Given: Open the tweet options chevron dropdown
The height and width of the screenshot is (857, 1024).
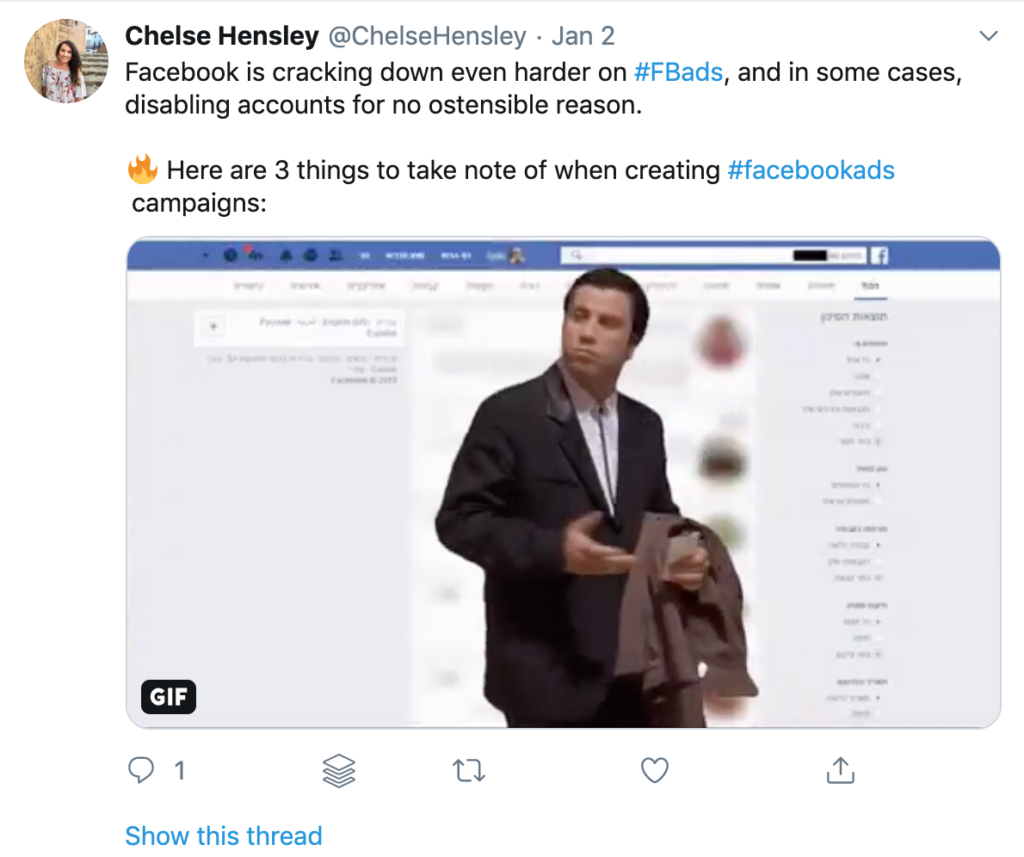Looking at the screenshot, I should tap(988, 37).
